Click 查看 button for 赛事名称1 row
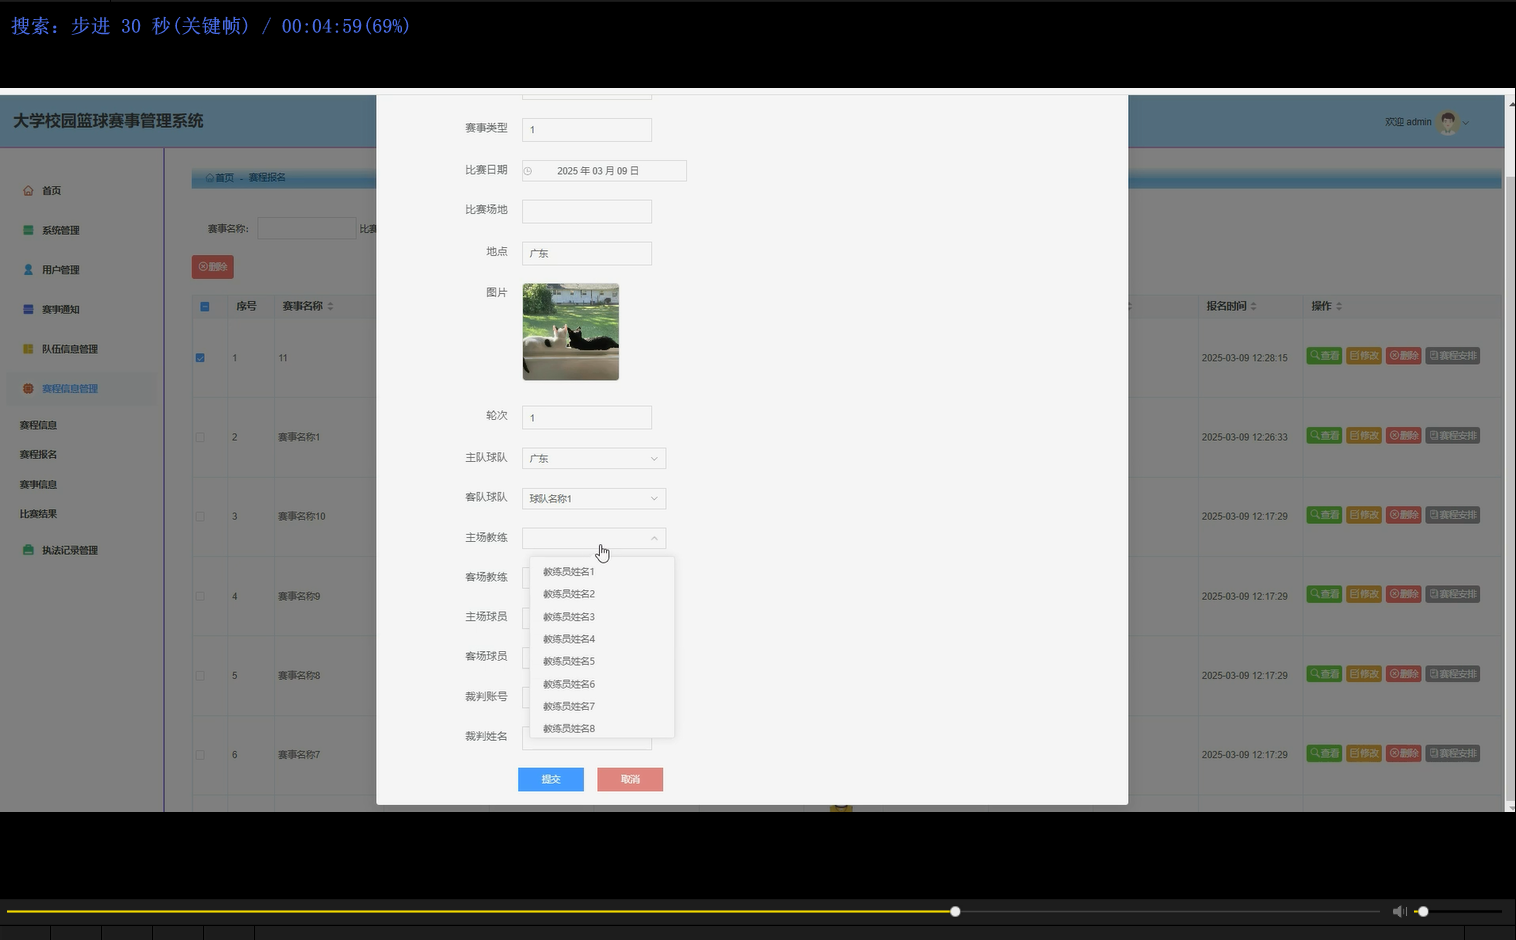 coord(1324,436)
